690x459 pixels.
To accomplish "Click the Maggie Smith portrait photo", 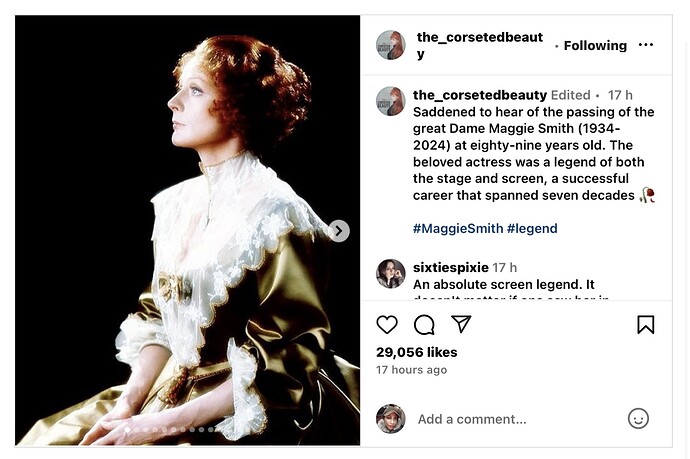I will 187,230.
